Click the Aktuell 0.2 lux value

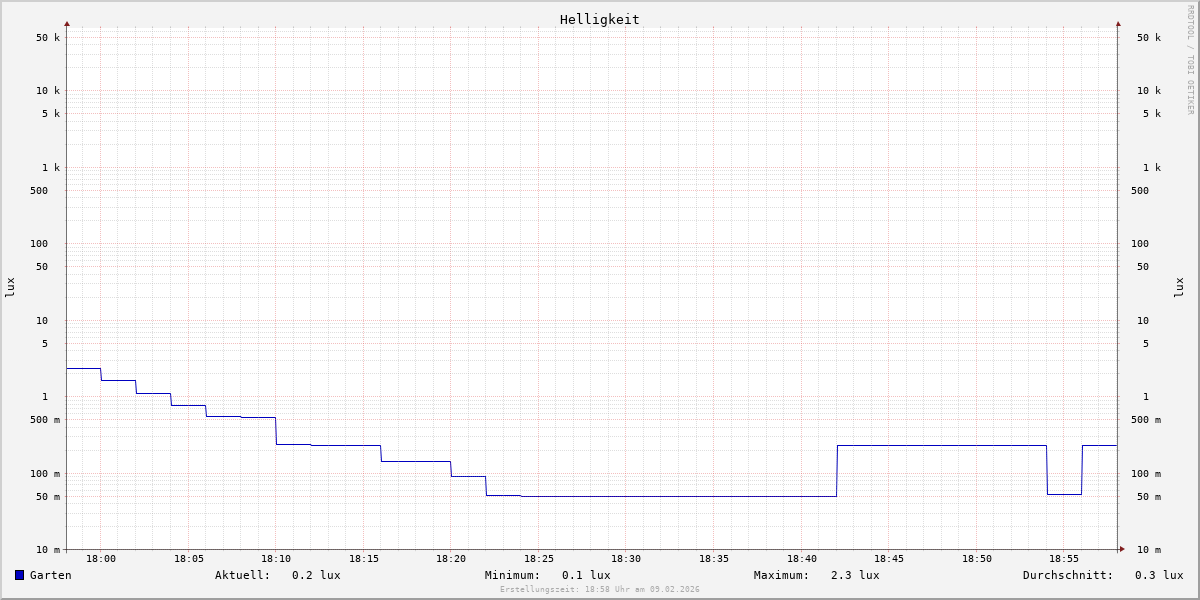point(316,575)
